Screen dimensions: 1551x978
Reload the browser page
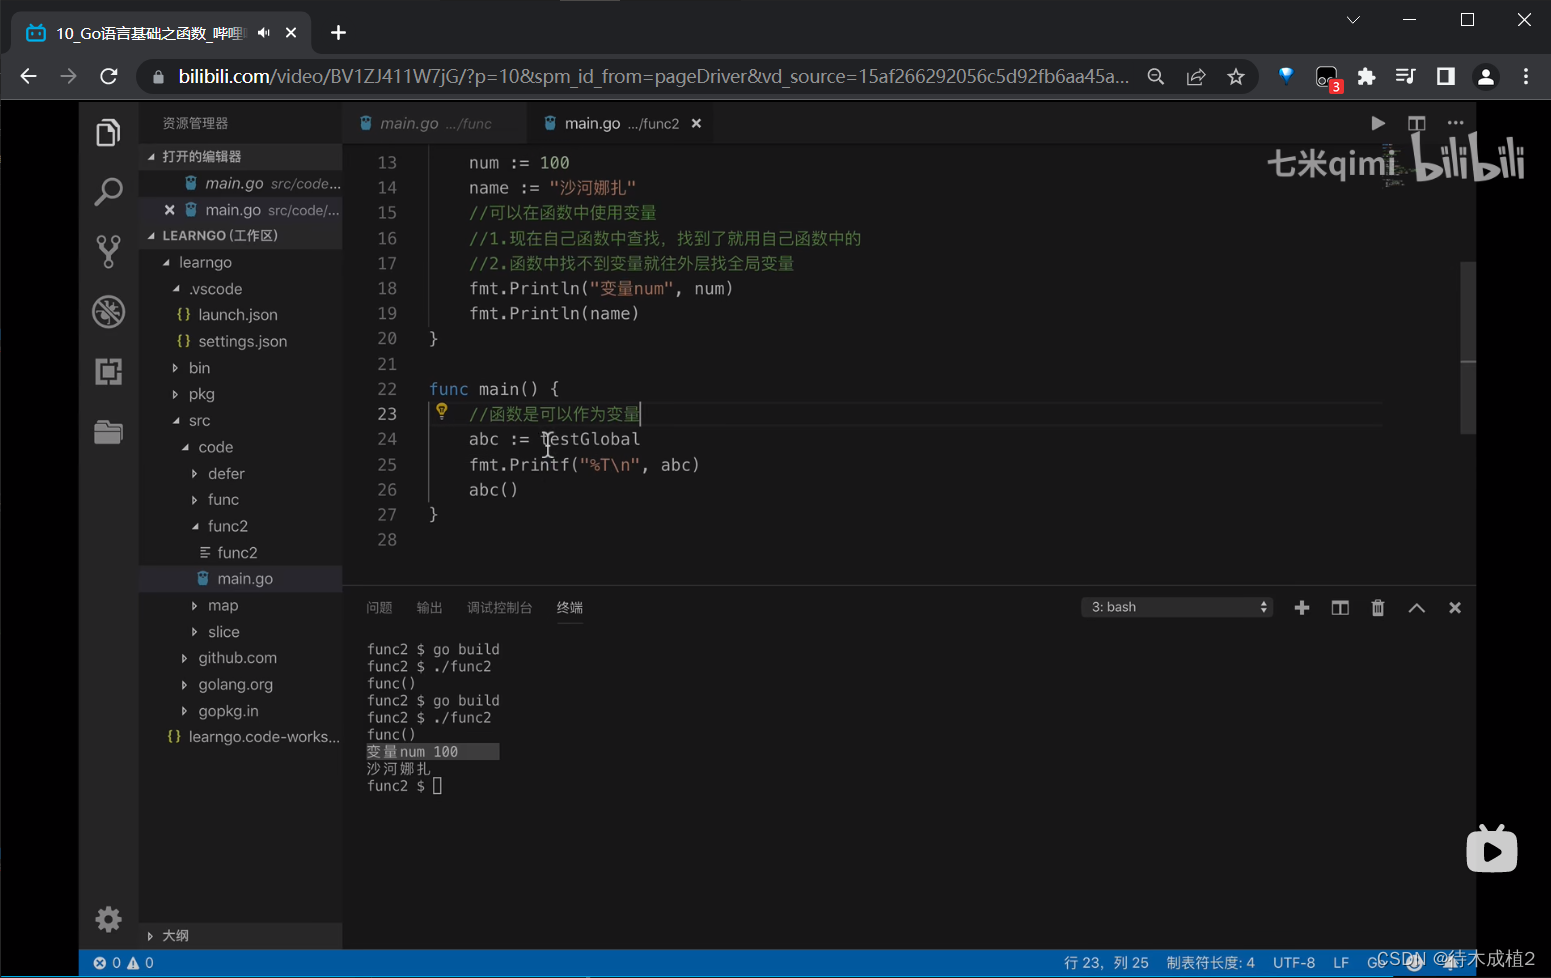pyautogui.click(x=109, y=76)
